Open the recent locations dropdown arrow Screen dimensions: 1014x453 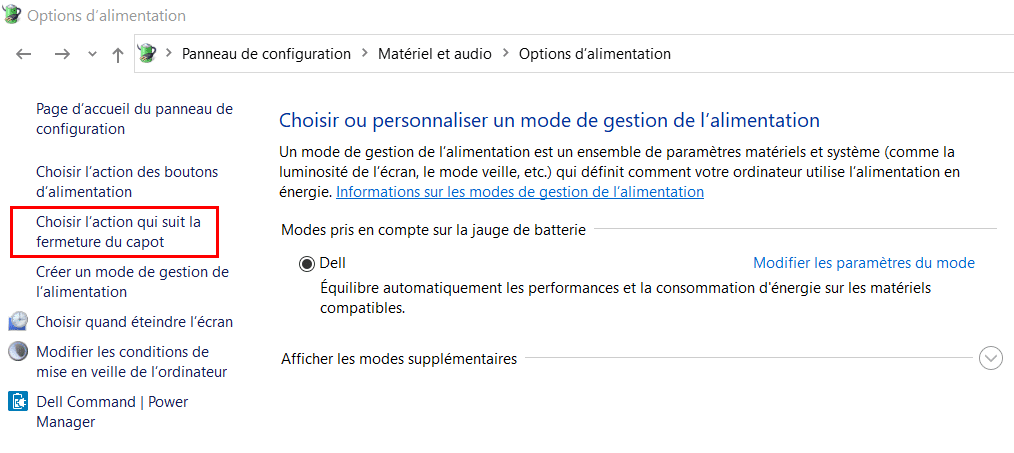pyautogui.click(x=93, y=55)
